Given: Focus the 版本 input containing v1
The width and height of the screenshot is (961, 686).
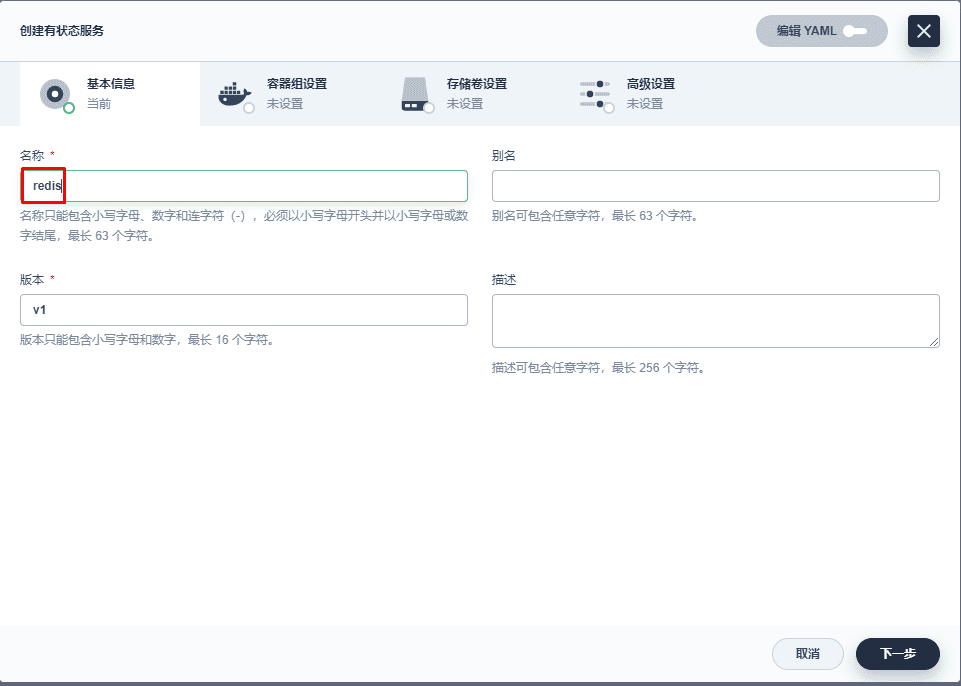Looking at the screenshot, I should pos(244,310).
